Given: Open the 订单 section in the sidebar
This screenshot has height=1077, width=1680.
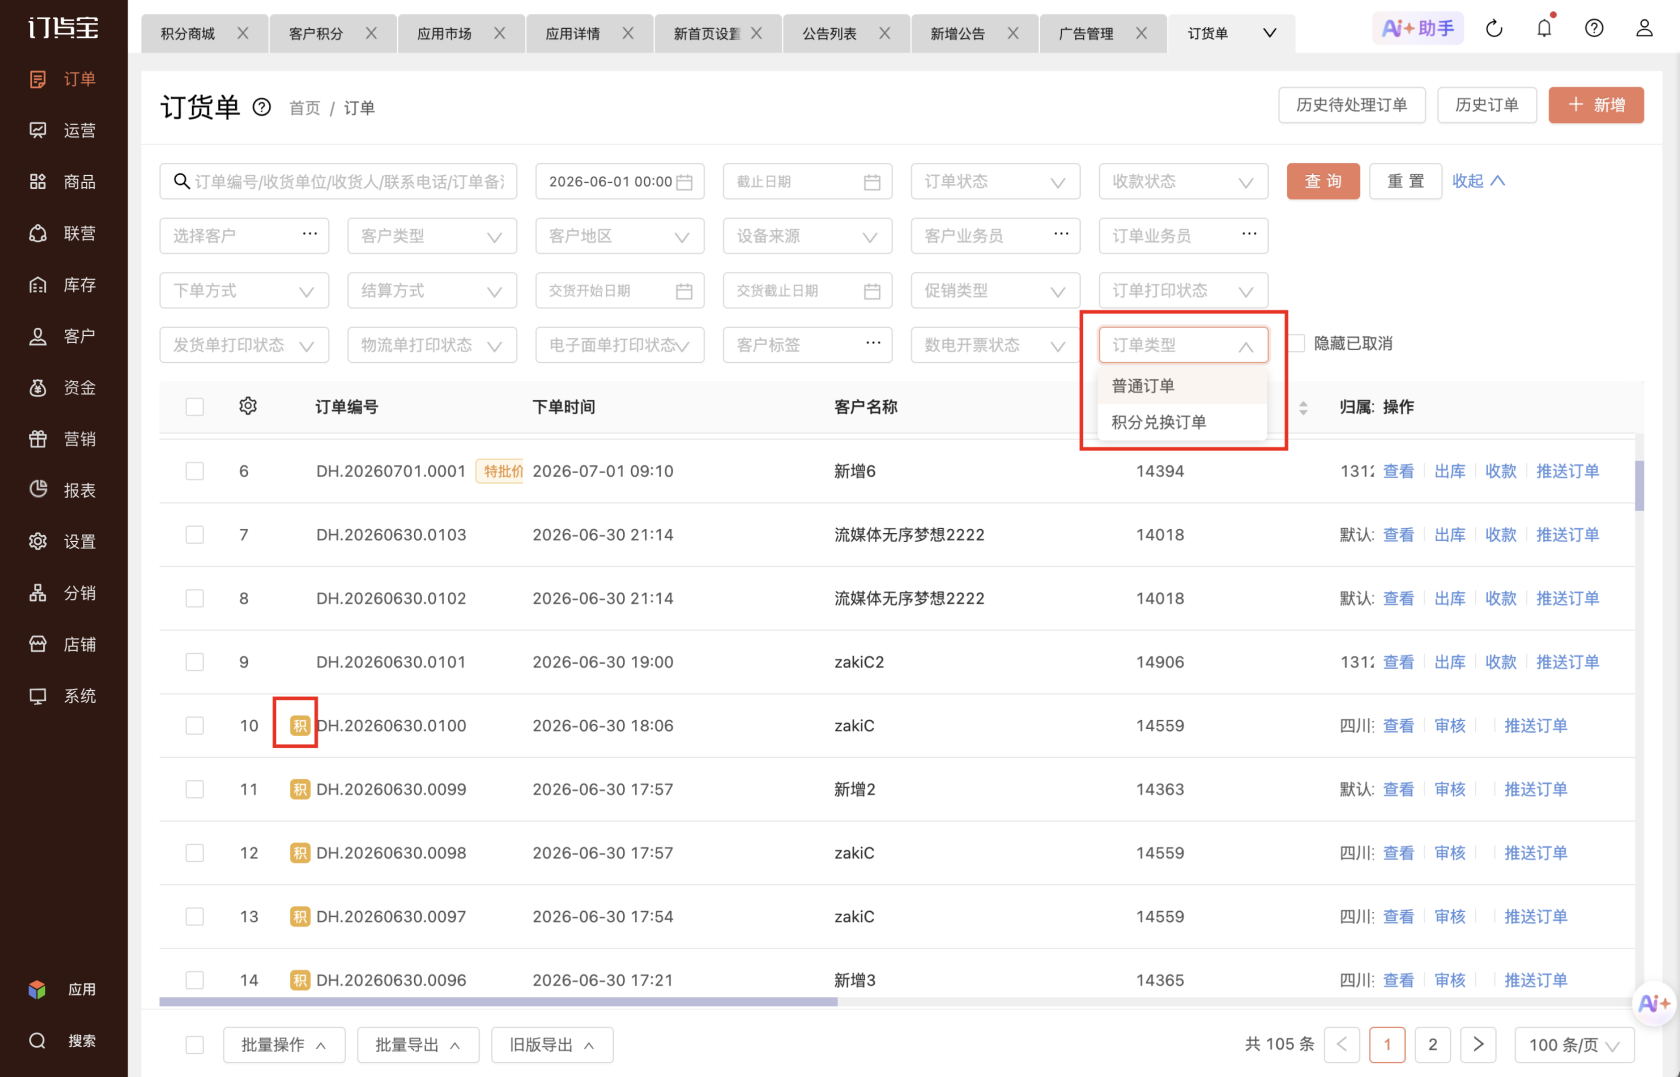Looking at the screenshot, I should [63, 79].
